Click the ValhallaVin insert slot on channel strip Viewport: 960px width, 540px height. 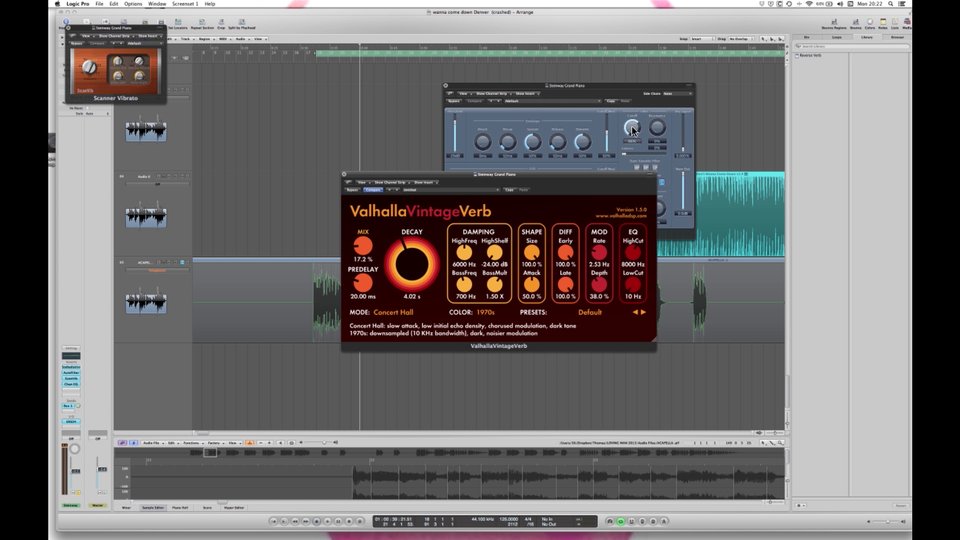coord(71,367)
